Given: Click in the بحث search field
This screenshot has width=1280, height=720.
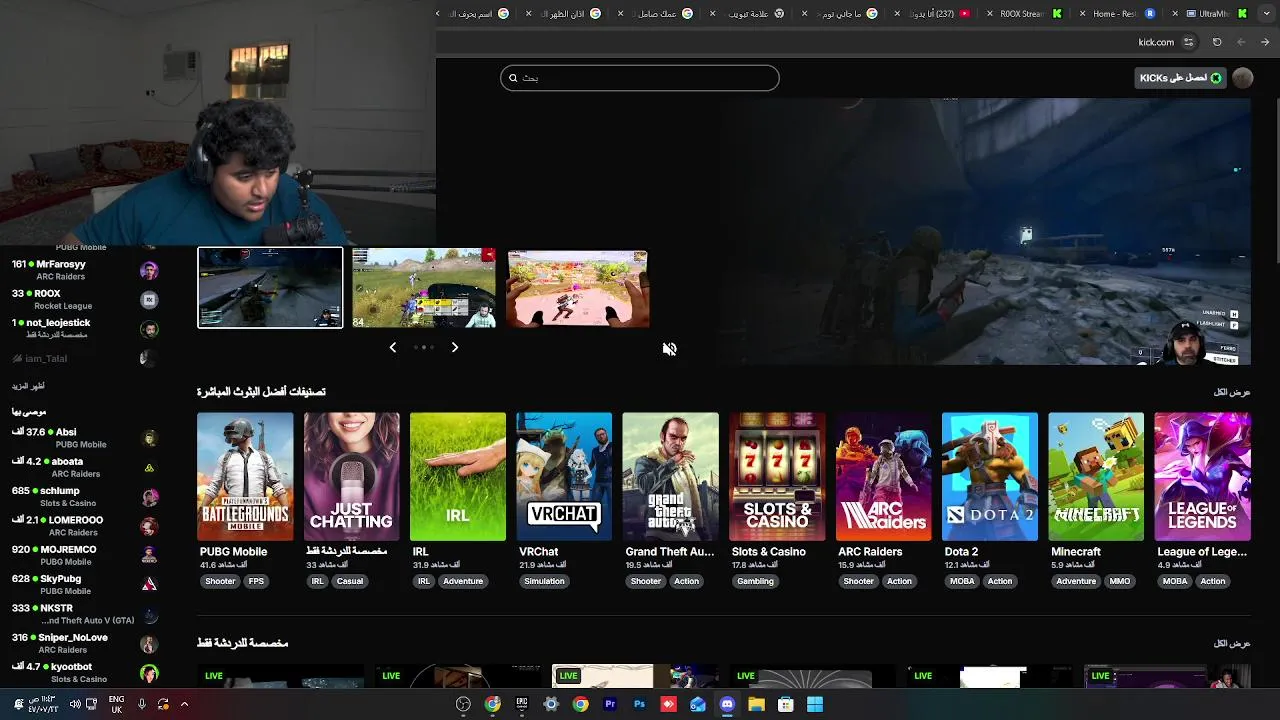Looking at the screenshot, I should (640, 78).
